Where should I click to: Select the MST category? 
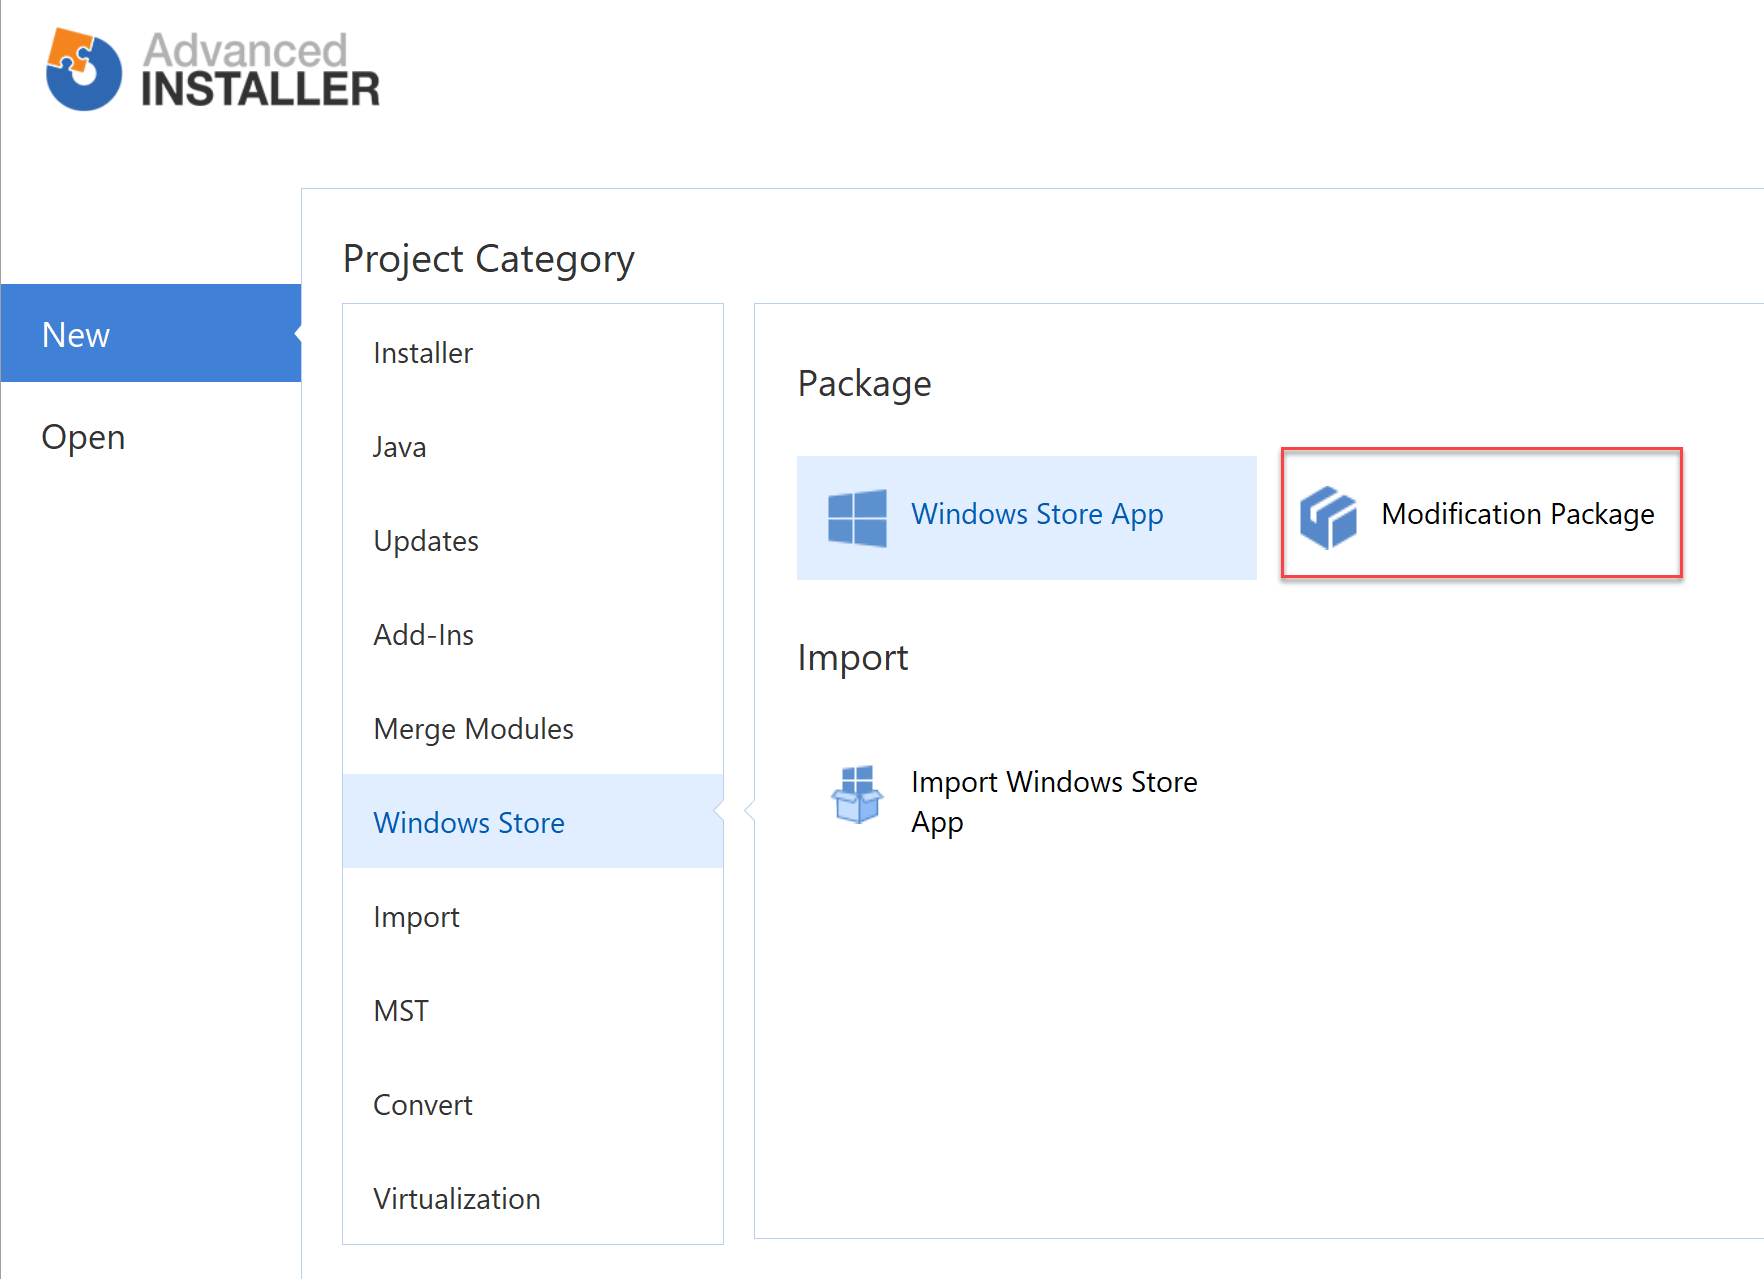400,1010
